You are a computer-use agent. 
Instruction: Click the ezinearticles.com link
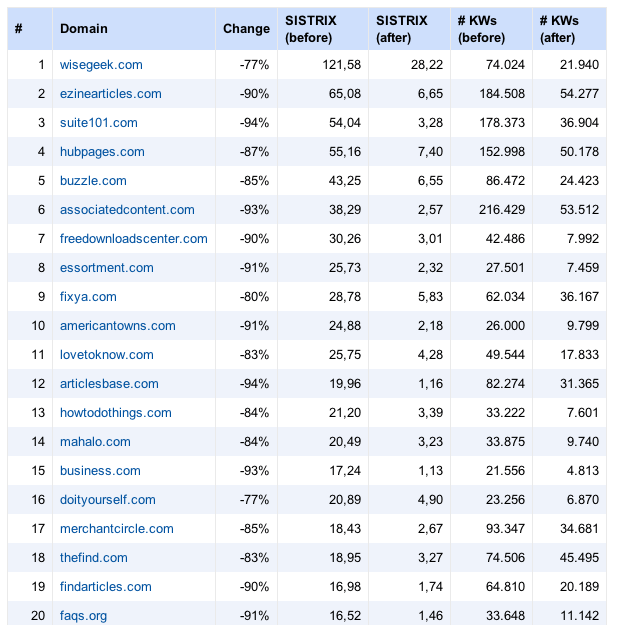coord(110,94)
